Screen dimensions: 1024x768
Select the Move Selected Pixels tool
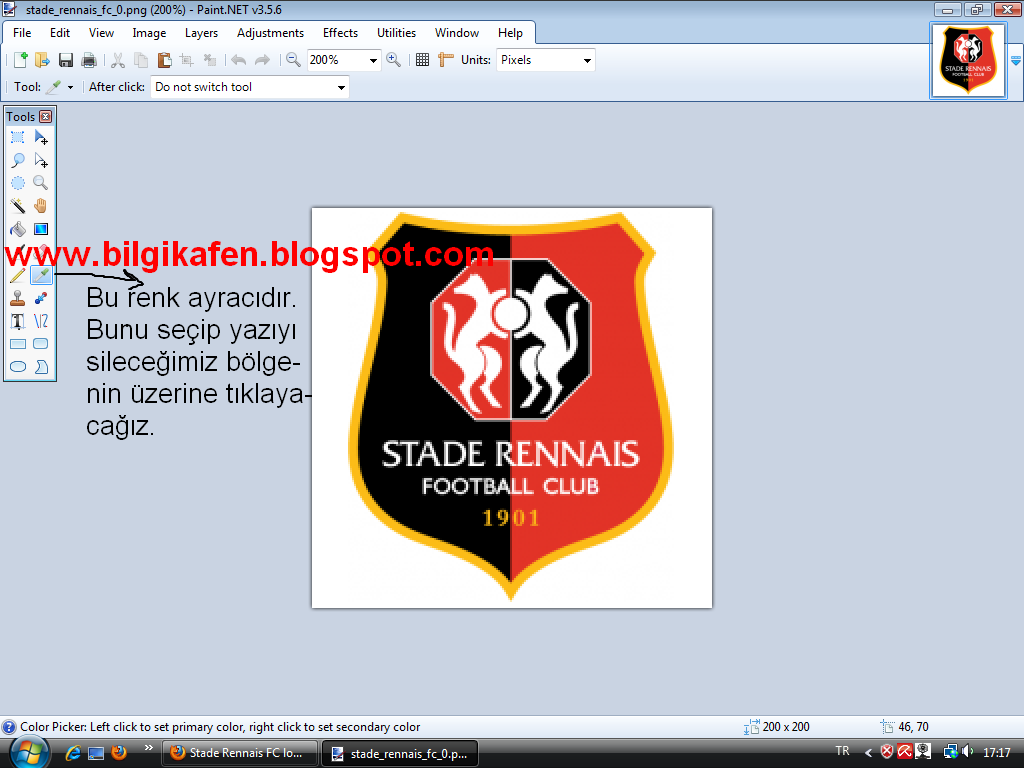pyautogui.click(x=41, y=137)
